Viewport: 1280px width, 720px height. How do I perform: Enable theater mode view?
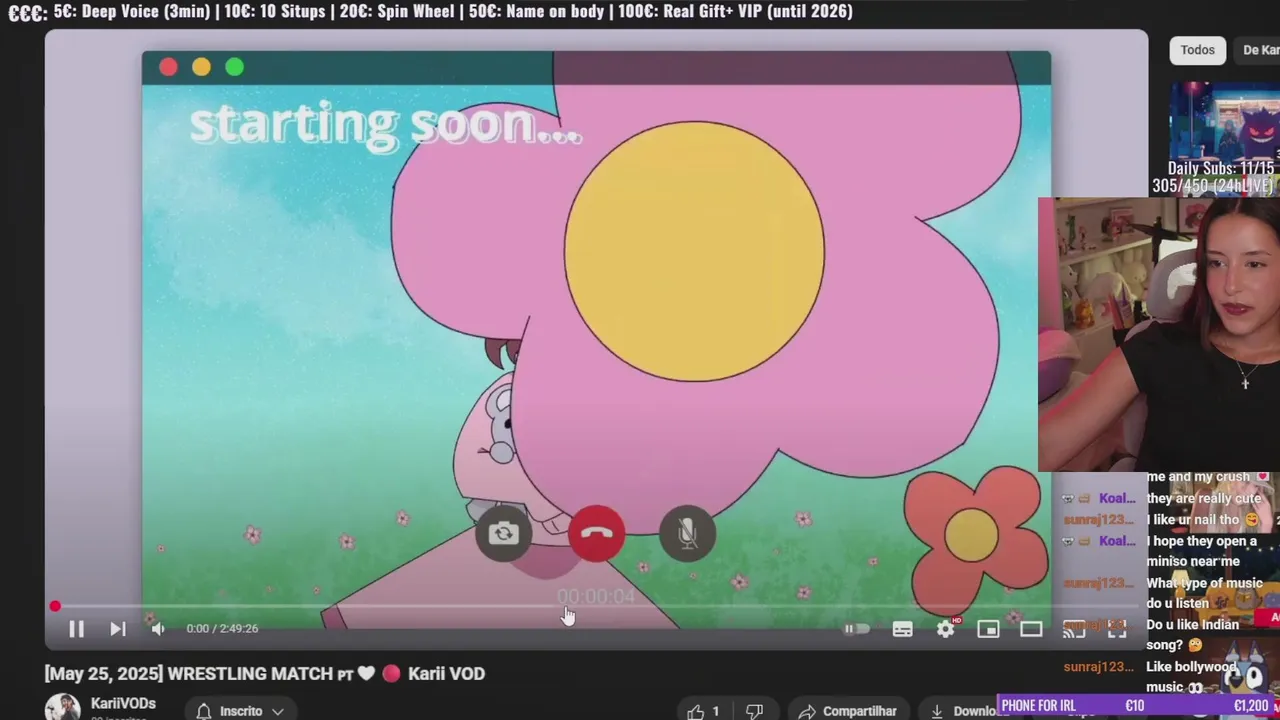[1031, 629]
